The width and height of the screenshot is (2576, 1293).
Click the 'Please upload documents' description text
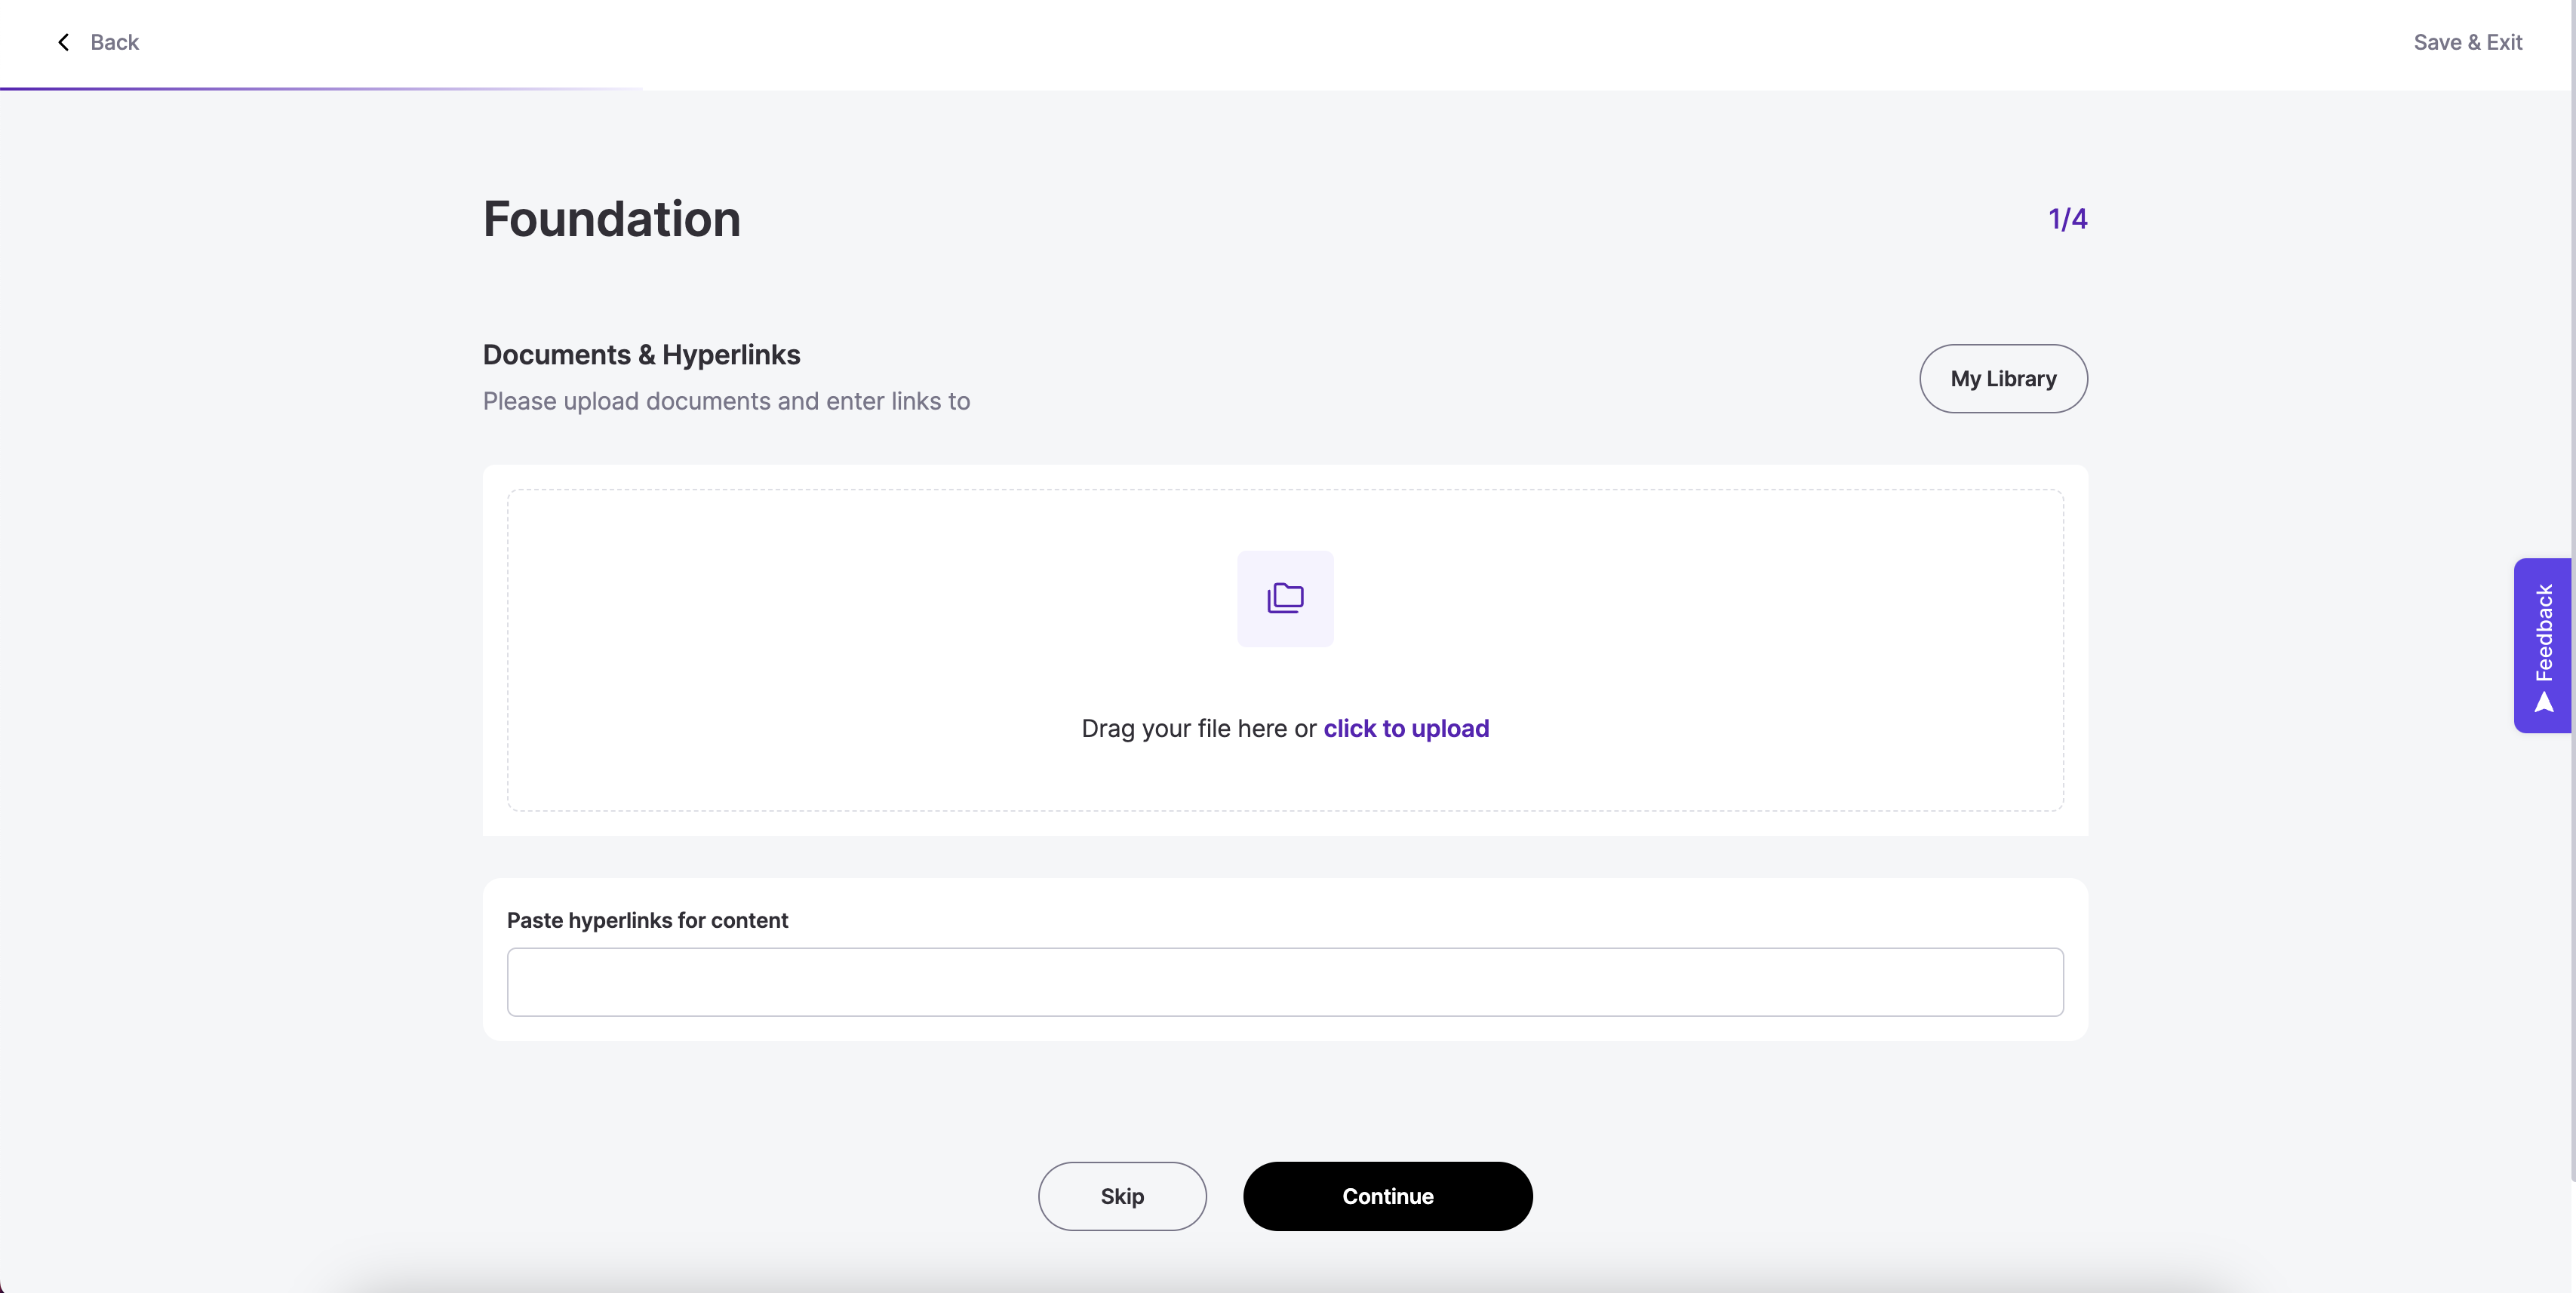point(726,401)
